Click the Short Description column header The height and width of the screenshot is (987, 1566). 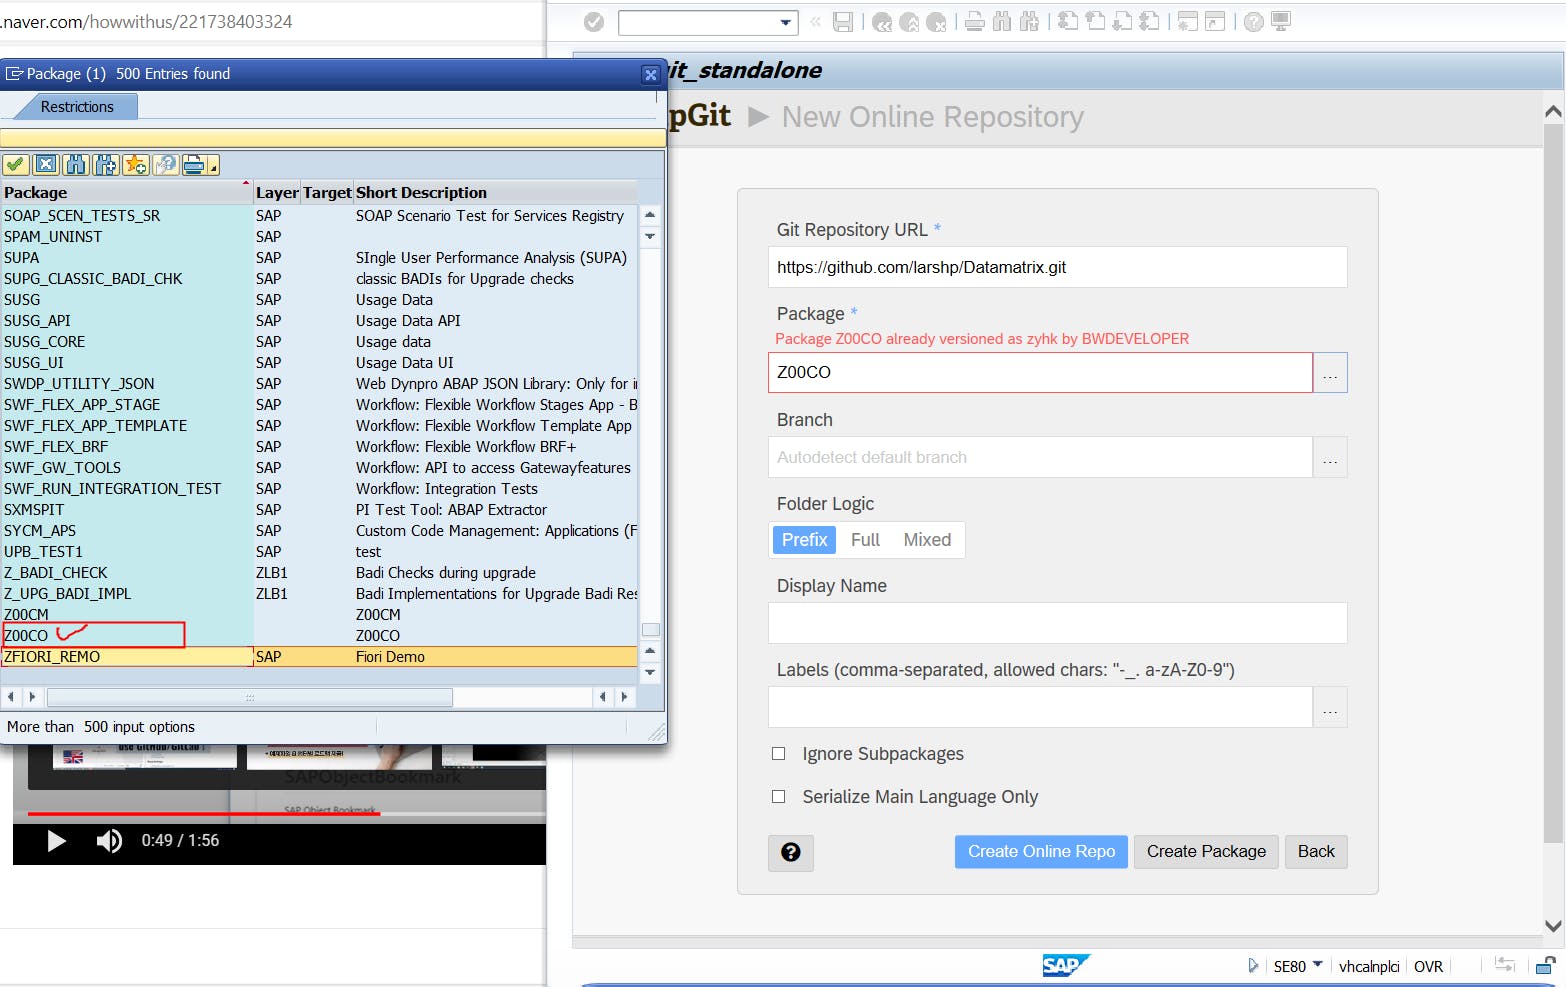[496, 193]
